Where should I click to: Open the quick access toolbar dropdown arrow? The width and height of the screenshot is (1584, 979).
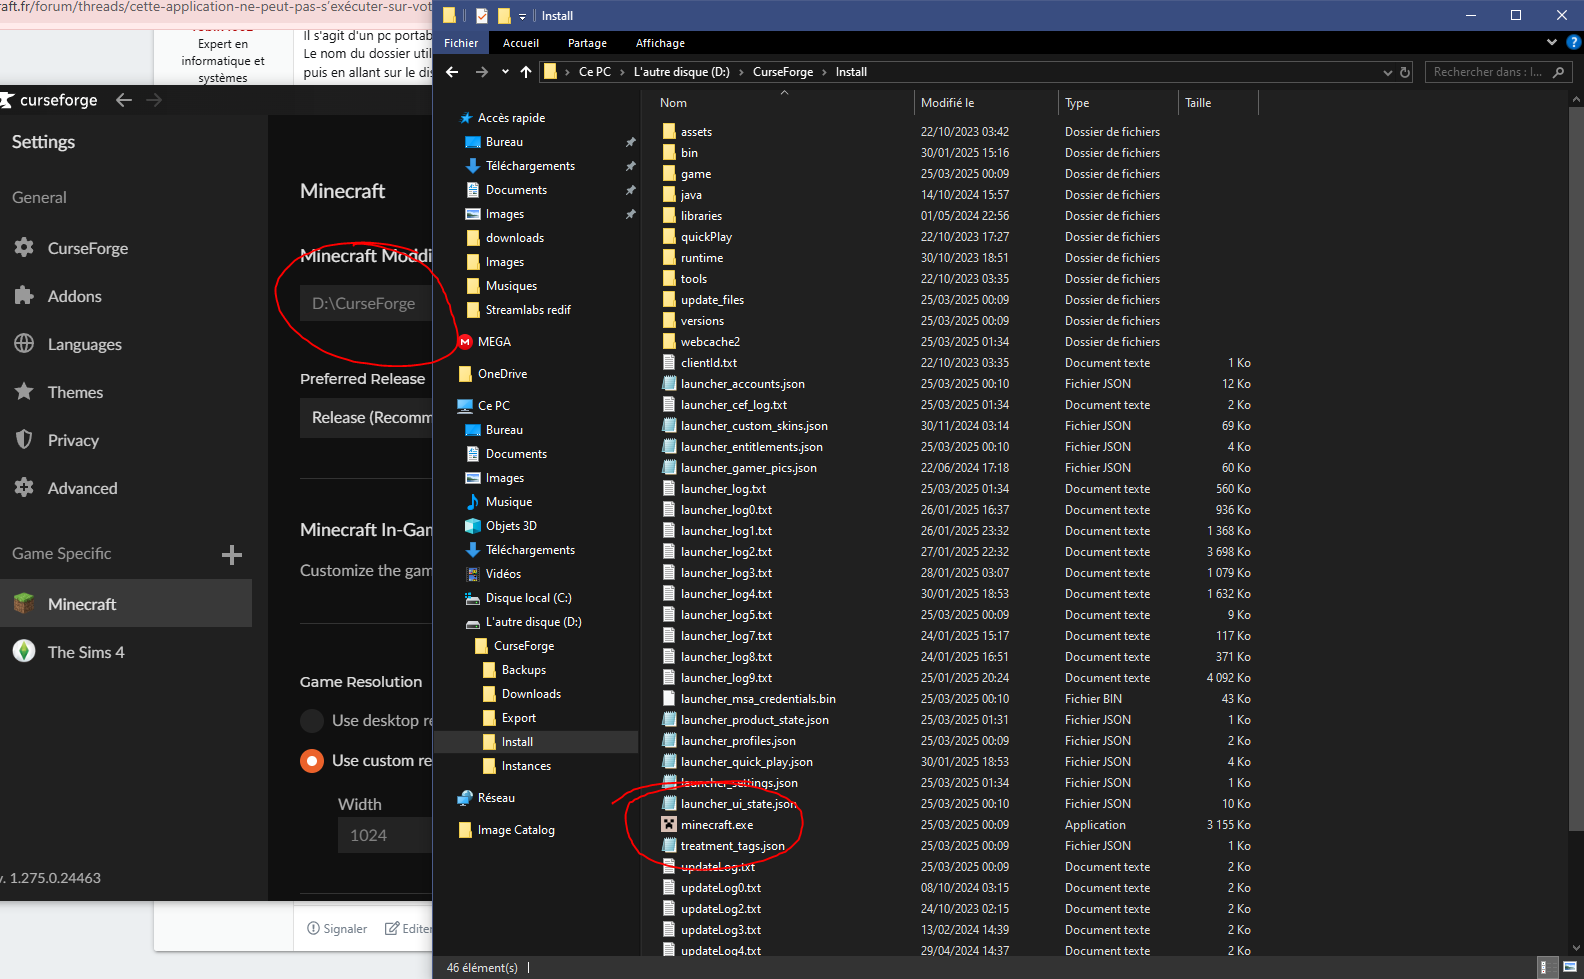pos(522,16)
